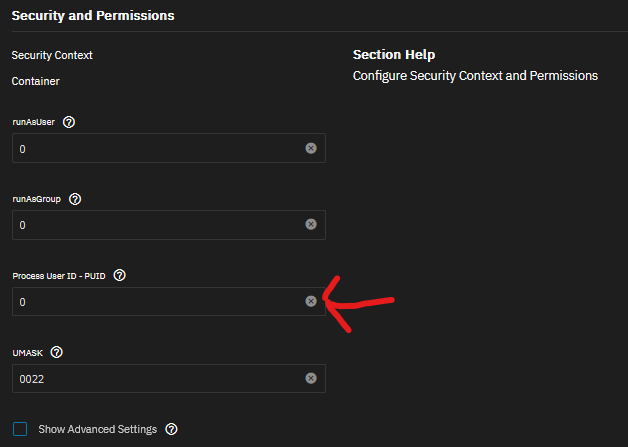Open help icon beside Show Advanced Settings
Viewport: 628px width, 447px height.
(171, 429)
